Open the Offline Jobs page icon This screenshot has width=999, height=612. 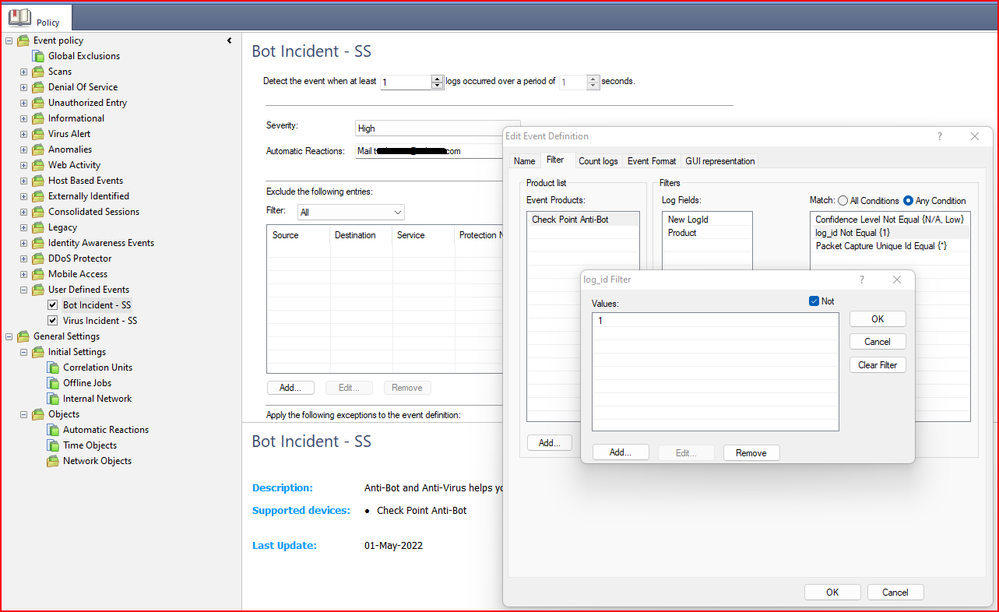coord(54,383)
